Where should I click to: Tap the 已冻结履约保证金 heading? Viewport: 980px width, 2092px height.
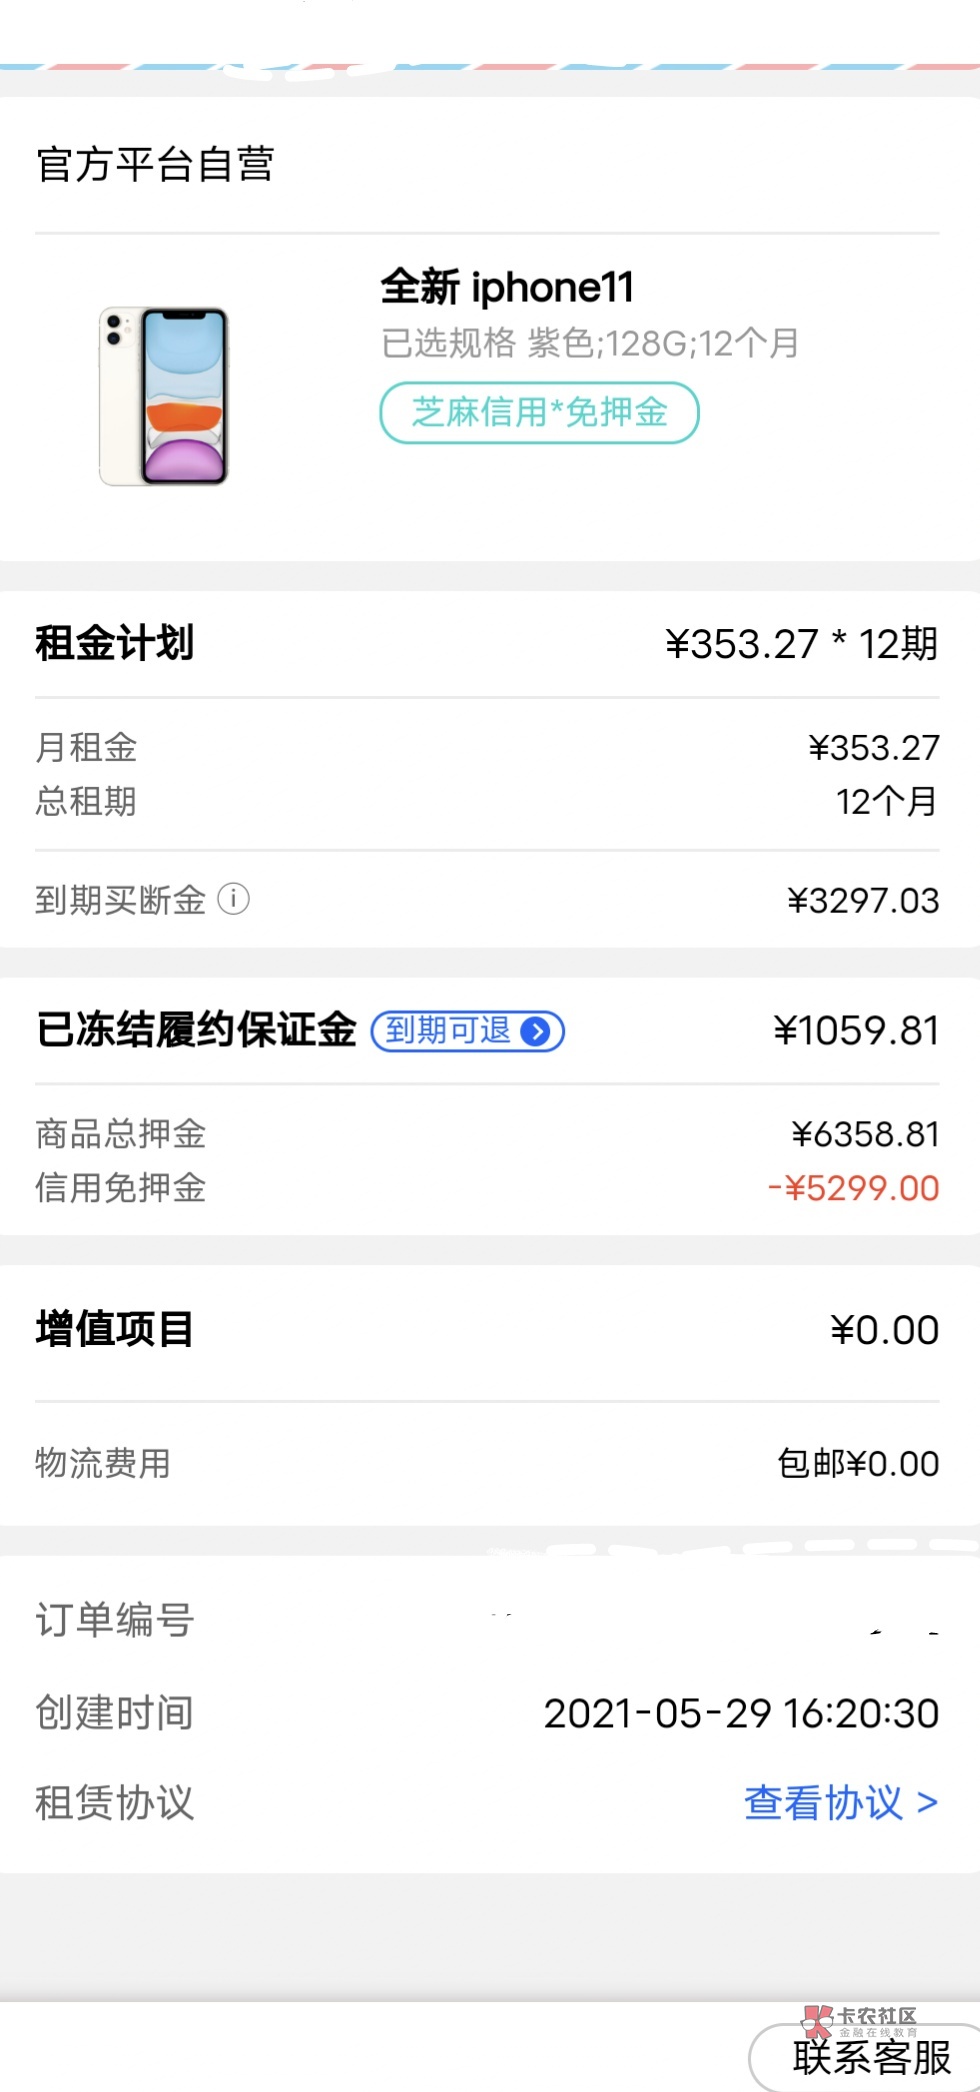[x=196, y=1030]
